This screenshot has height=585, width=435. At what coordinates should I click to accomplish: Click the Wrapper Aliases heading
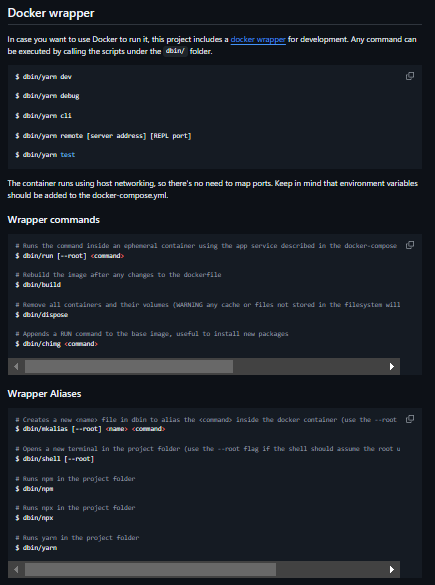point(44,394)
